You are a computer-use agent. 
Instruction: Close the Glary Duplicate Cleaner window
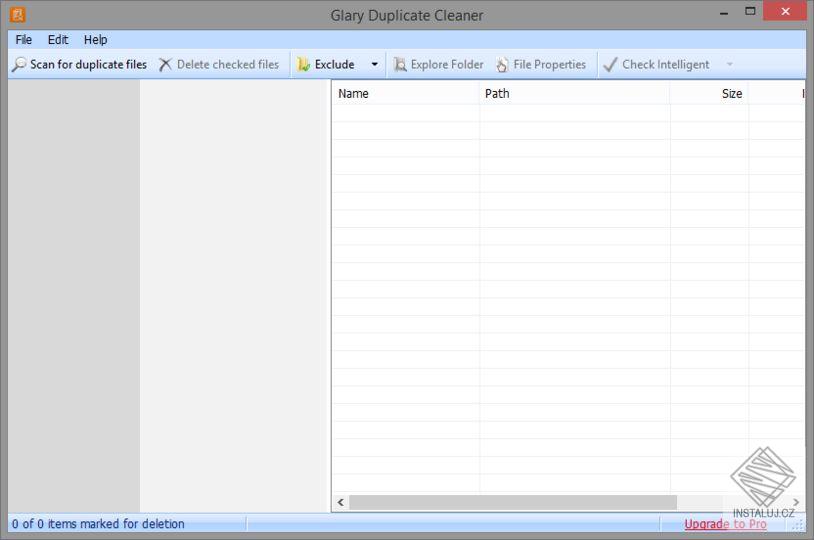785,11
